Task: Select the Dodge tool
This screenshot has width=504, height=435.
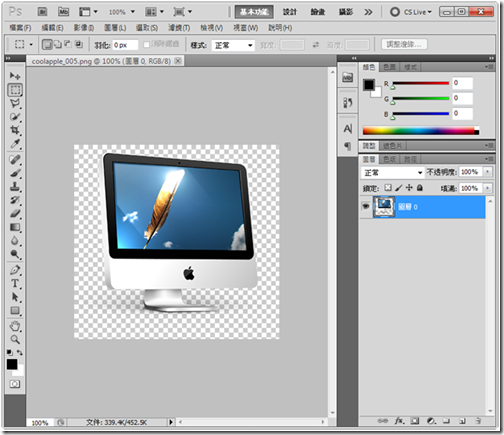Action: click(x=15, y=254)
